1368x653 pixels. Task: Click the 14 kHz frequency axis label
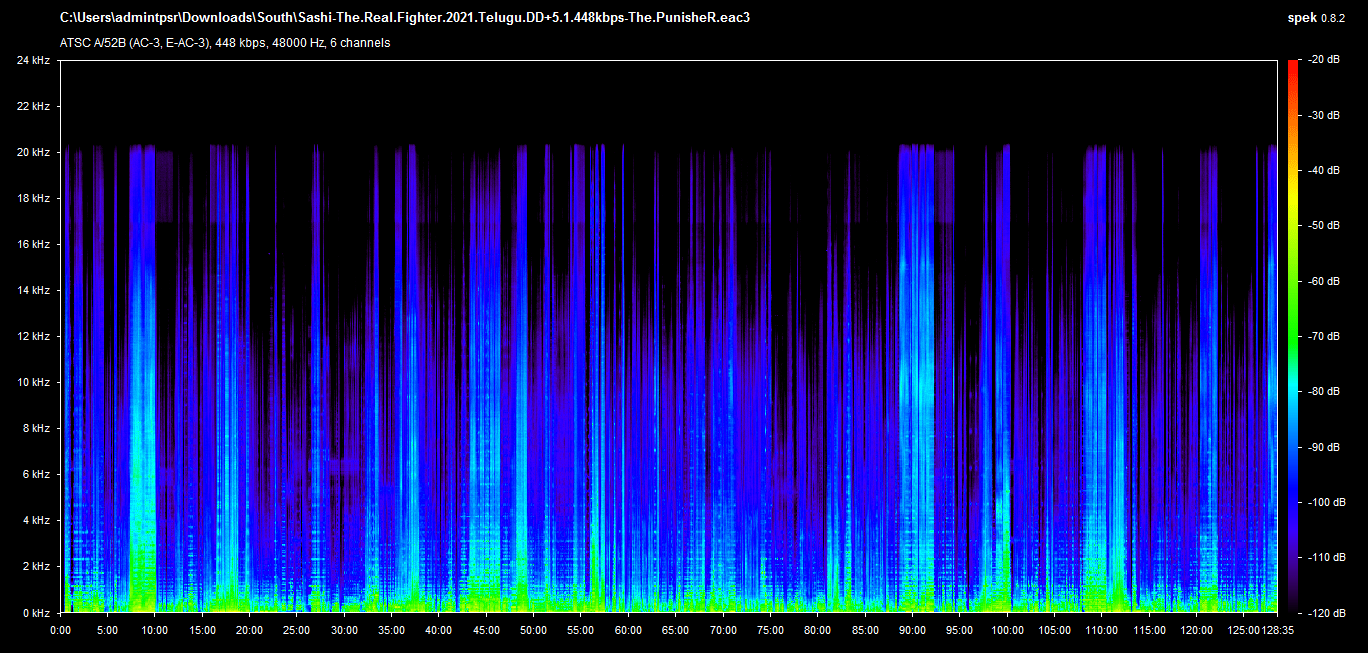(33, 290)
